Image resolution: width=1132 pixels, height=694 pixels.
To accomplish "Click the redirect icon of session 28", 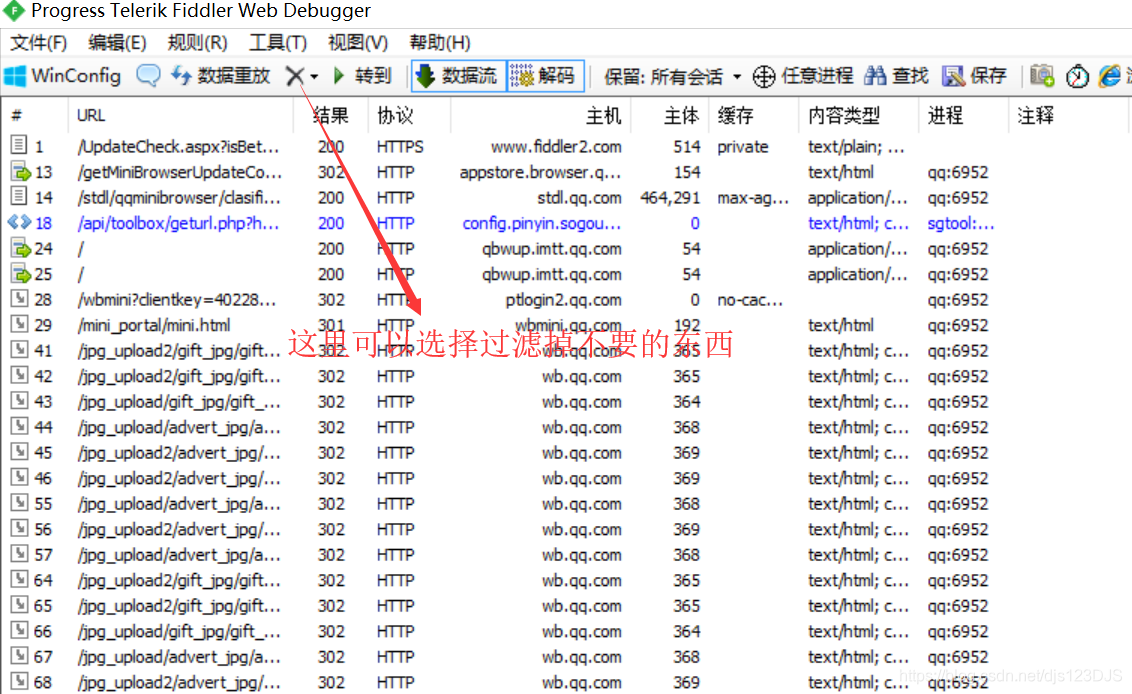I will click(19, 299).
